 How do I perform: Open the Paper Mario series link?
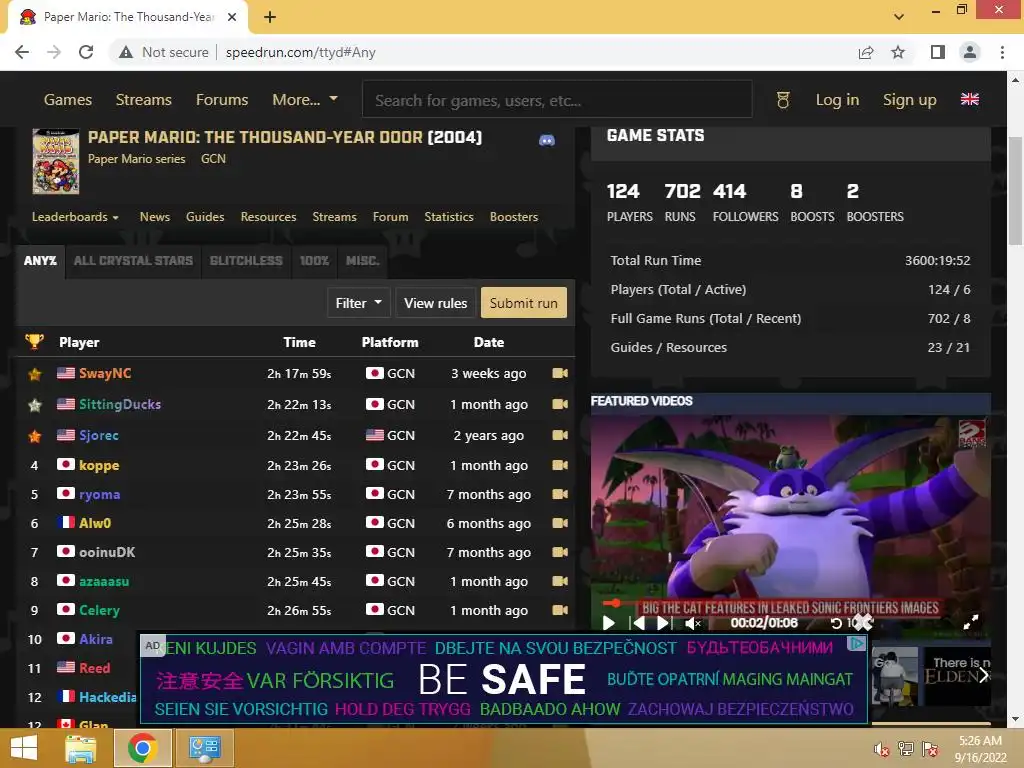(x=136, y=159)
